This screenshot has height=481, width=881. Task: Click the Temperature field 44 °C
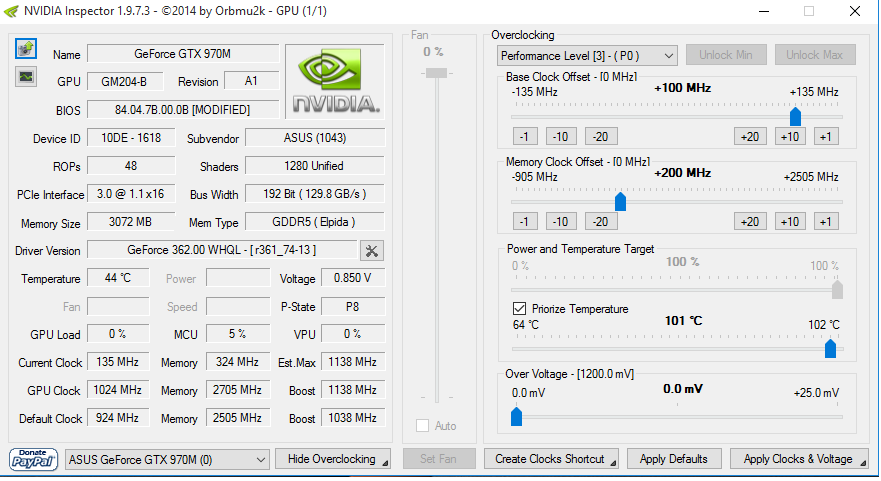118,278
